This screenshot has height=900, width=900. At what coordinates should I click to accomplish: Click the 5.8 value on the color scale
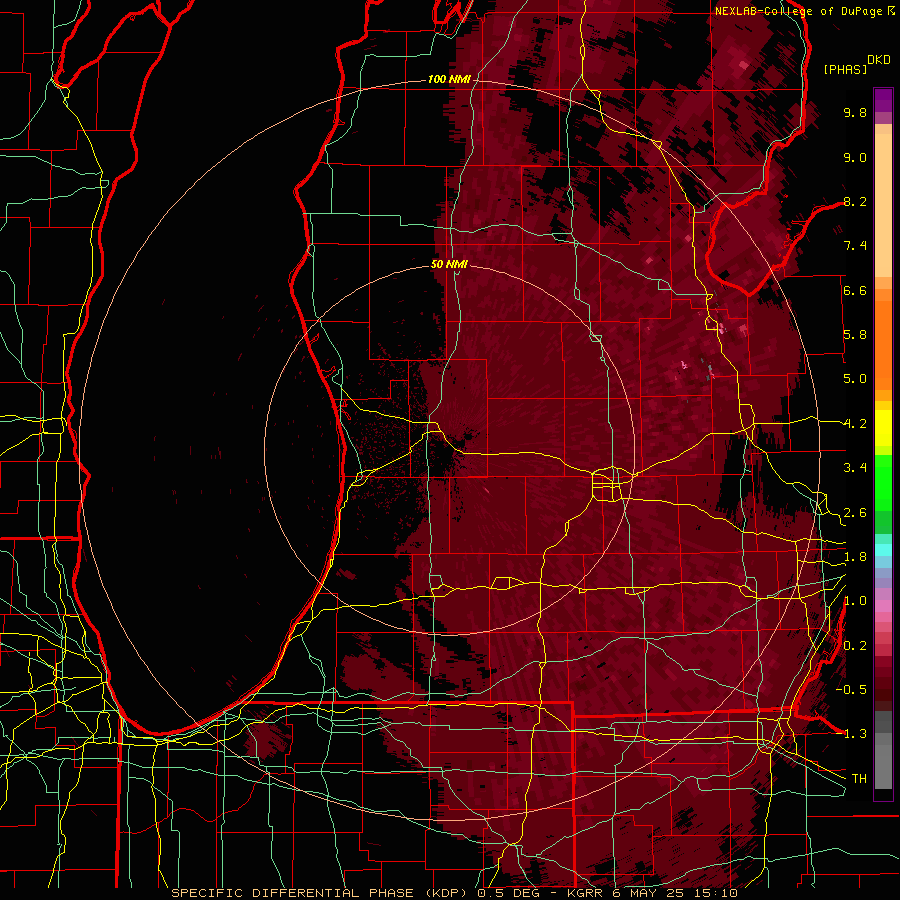pos(855,335)
